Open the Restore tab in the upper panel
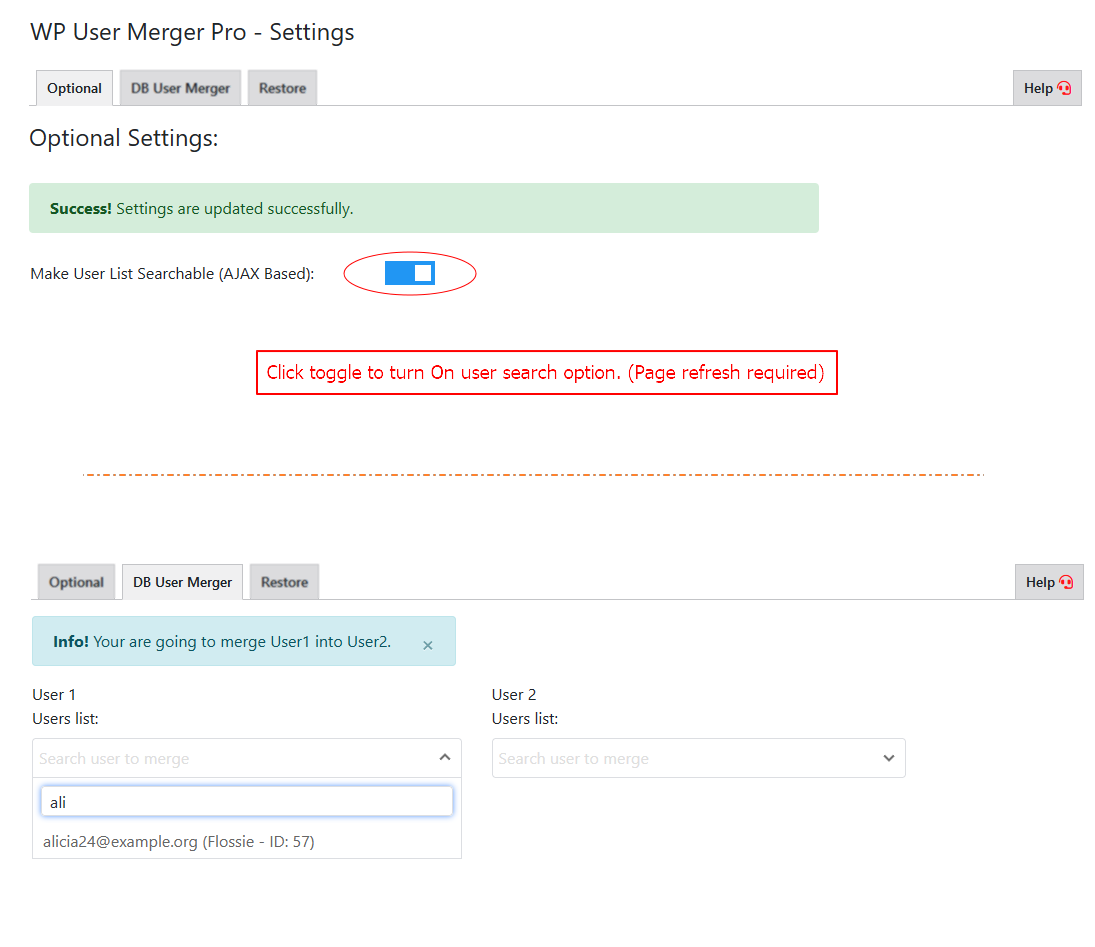 [x=282, y=88]
